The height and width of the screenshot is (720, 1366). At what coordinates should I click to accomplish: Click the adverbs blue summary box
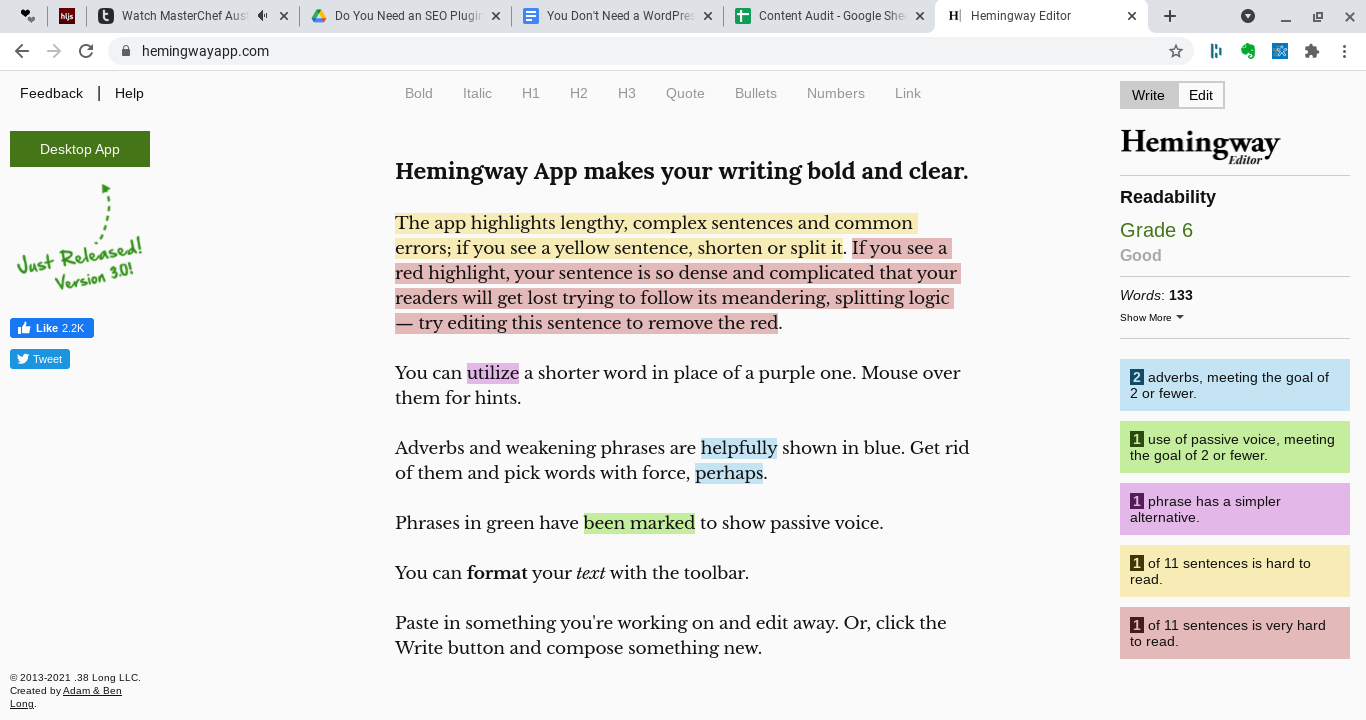click(x=1235, y=385)
